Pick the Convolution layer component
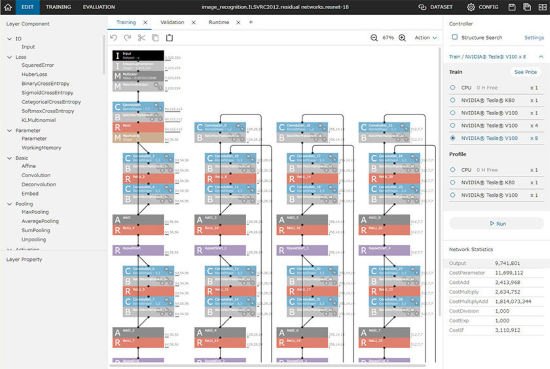The image size is (550, 369). point(36,175)
